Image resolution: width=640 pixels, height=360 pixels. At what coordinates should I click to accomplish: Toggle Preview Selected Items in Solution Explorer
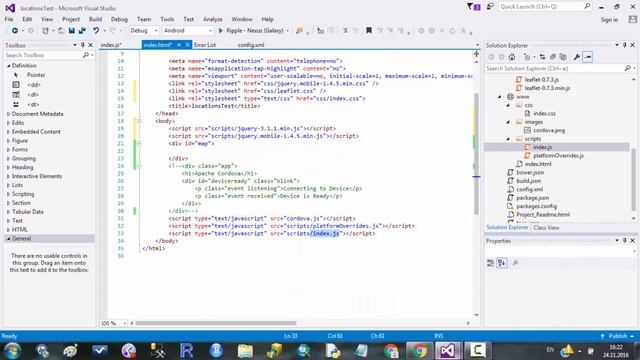588,57
